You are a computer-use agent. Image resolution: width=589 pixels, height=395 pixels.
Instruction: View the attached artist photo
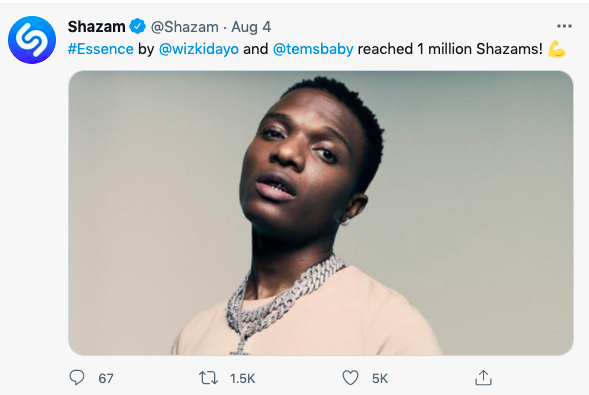click(x=321, y=213)
